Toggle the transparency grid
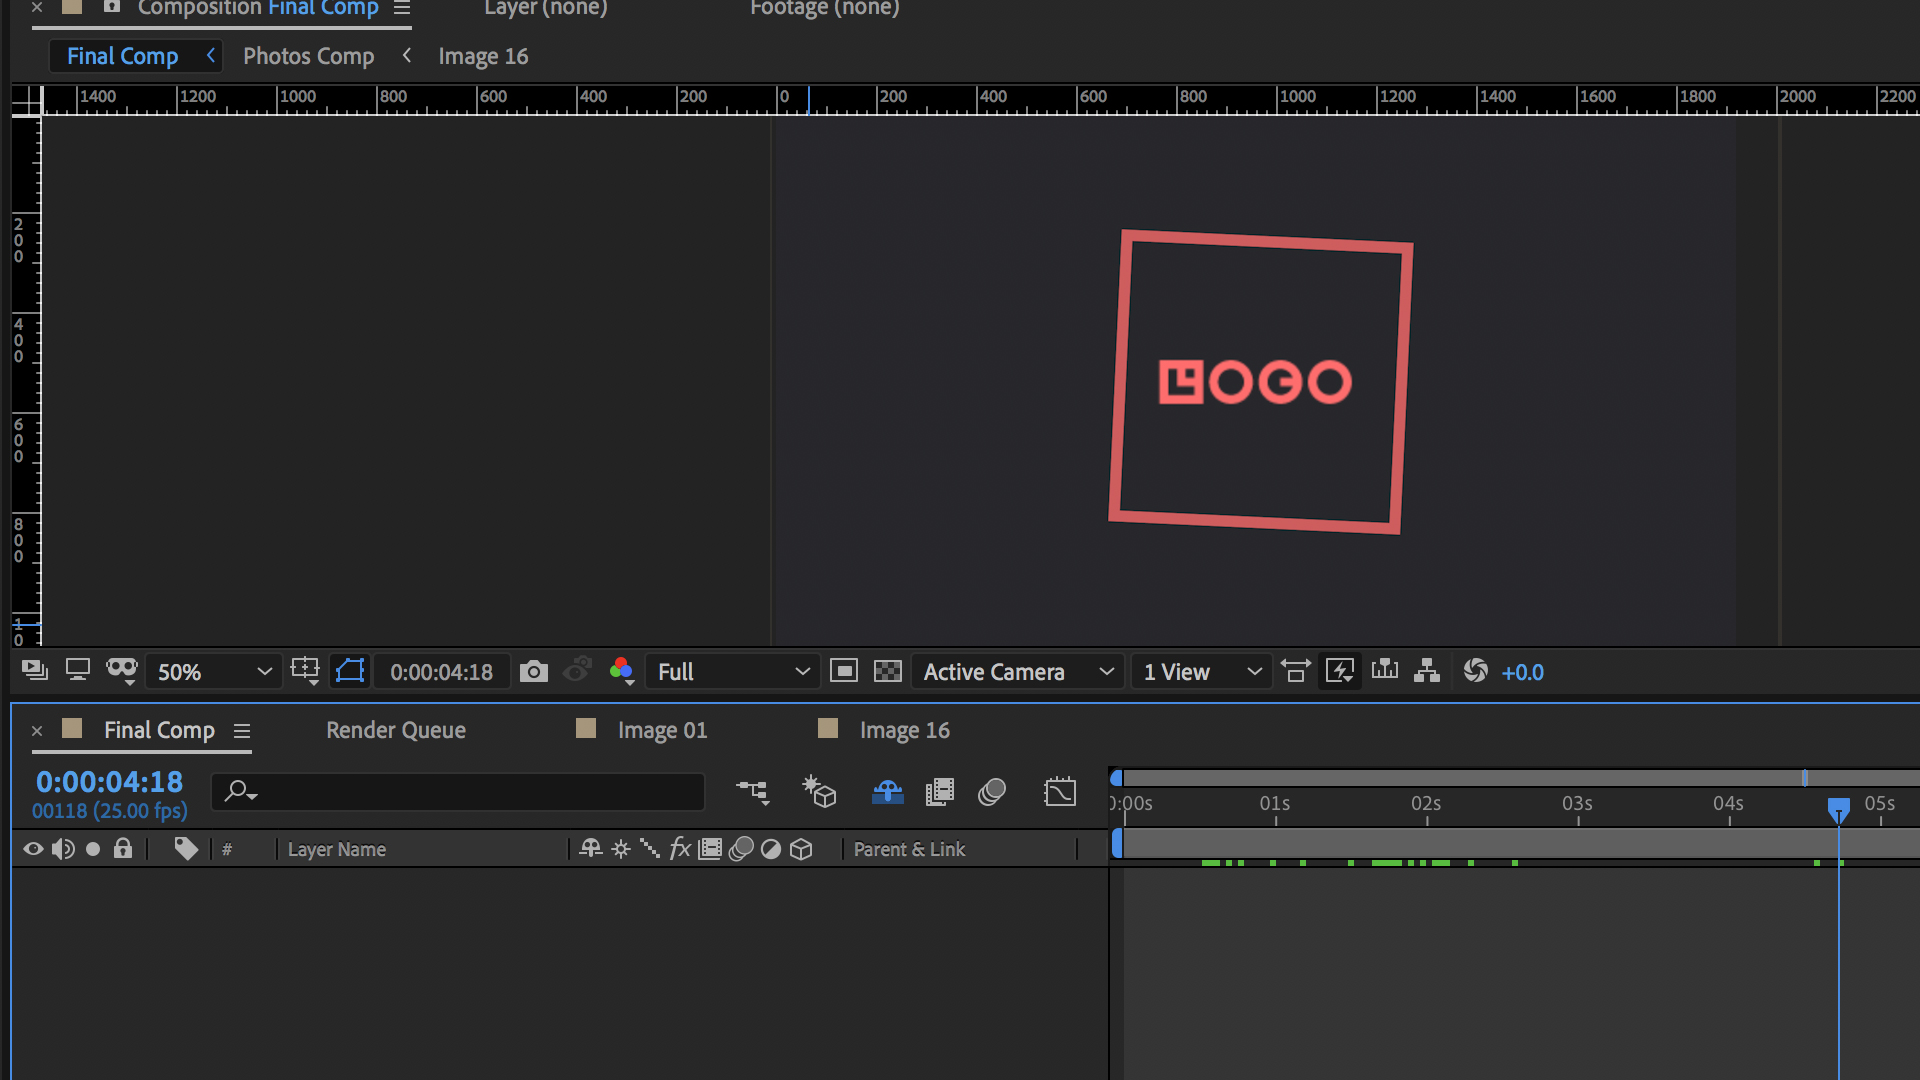The width and height of the screenshot is (1920, 1080). 890,671
